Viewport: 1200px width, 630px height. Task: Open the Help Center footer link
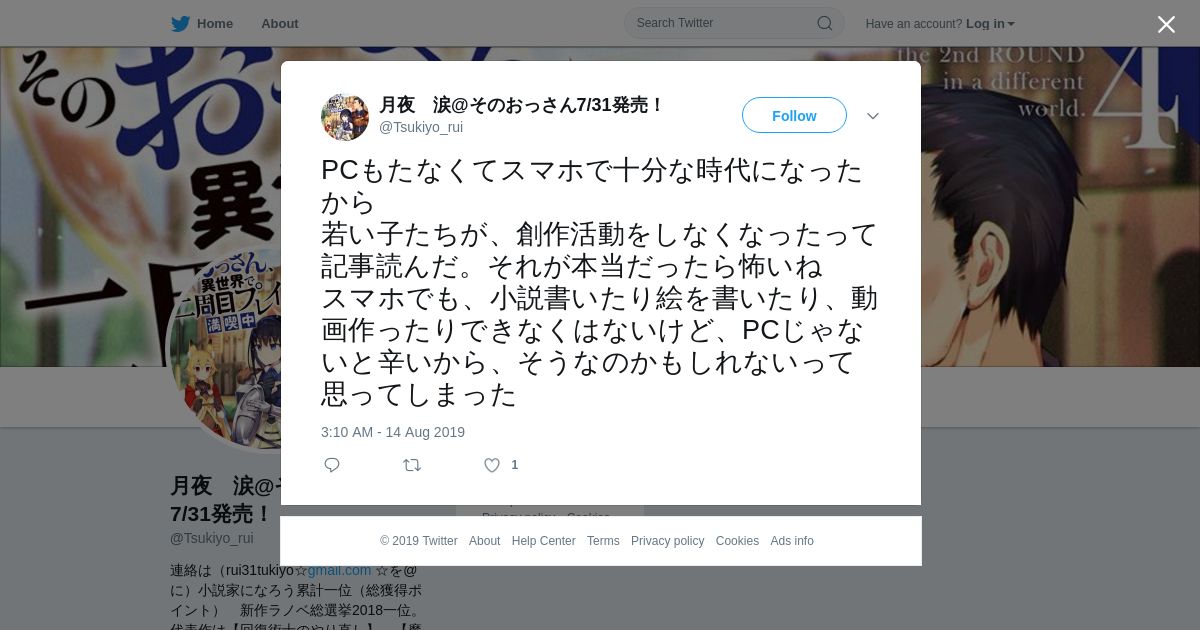coord(543,541)
